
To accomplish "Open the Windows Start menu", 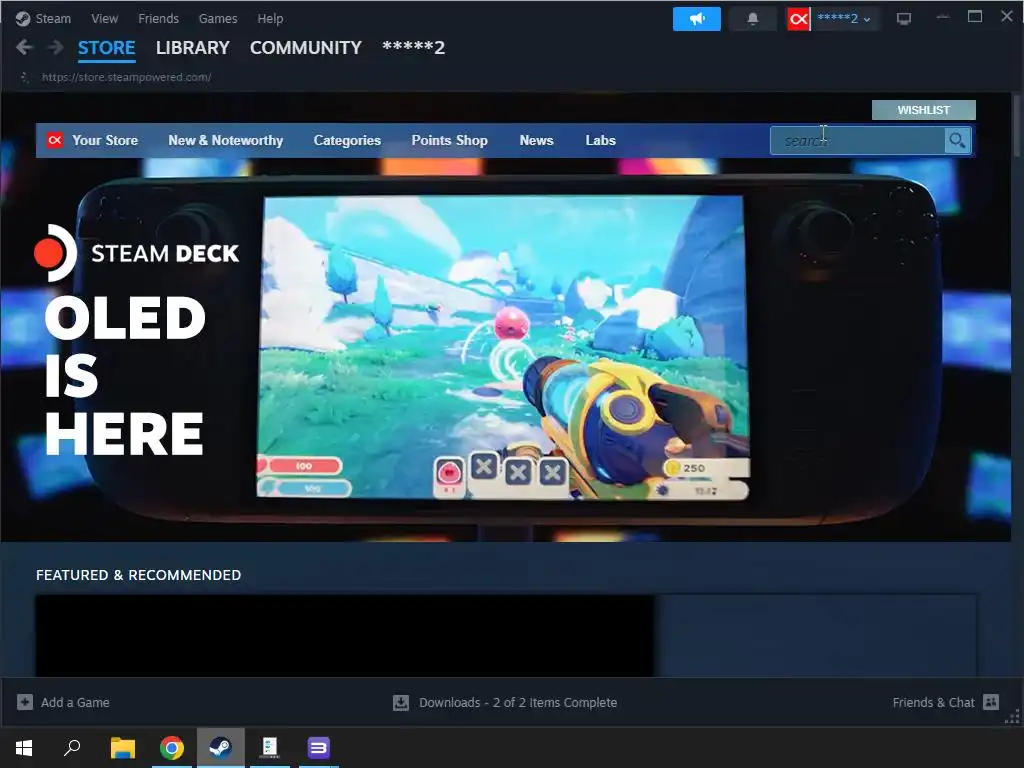I will point(24,748).
